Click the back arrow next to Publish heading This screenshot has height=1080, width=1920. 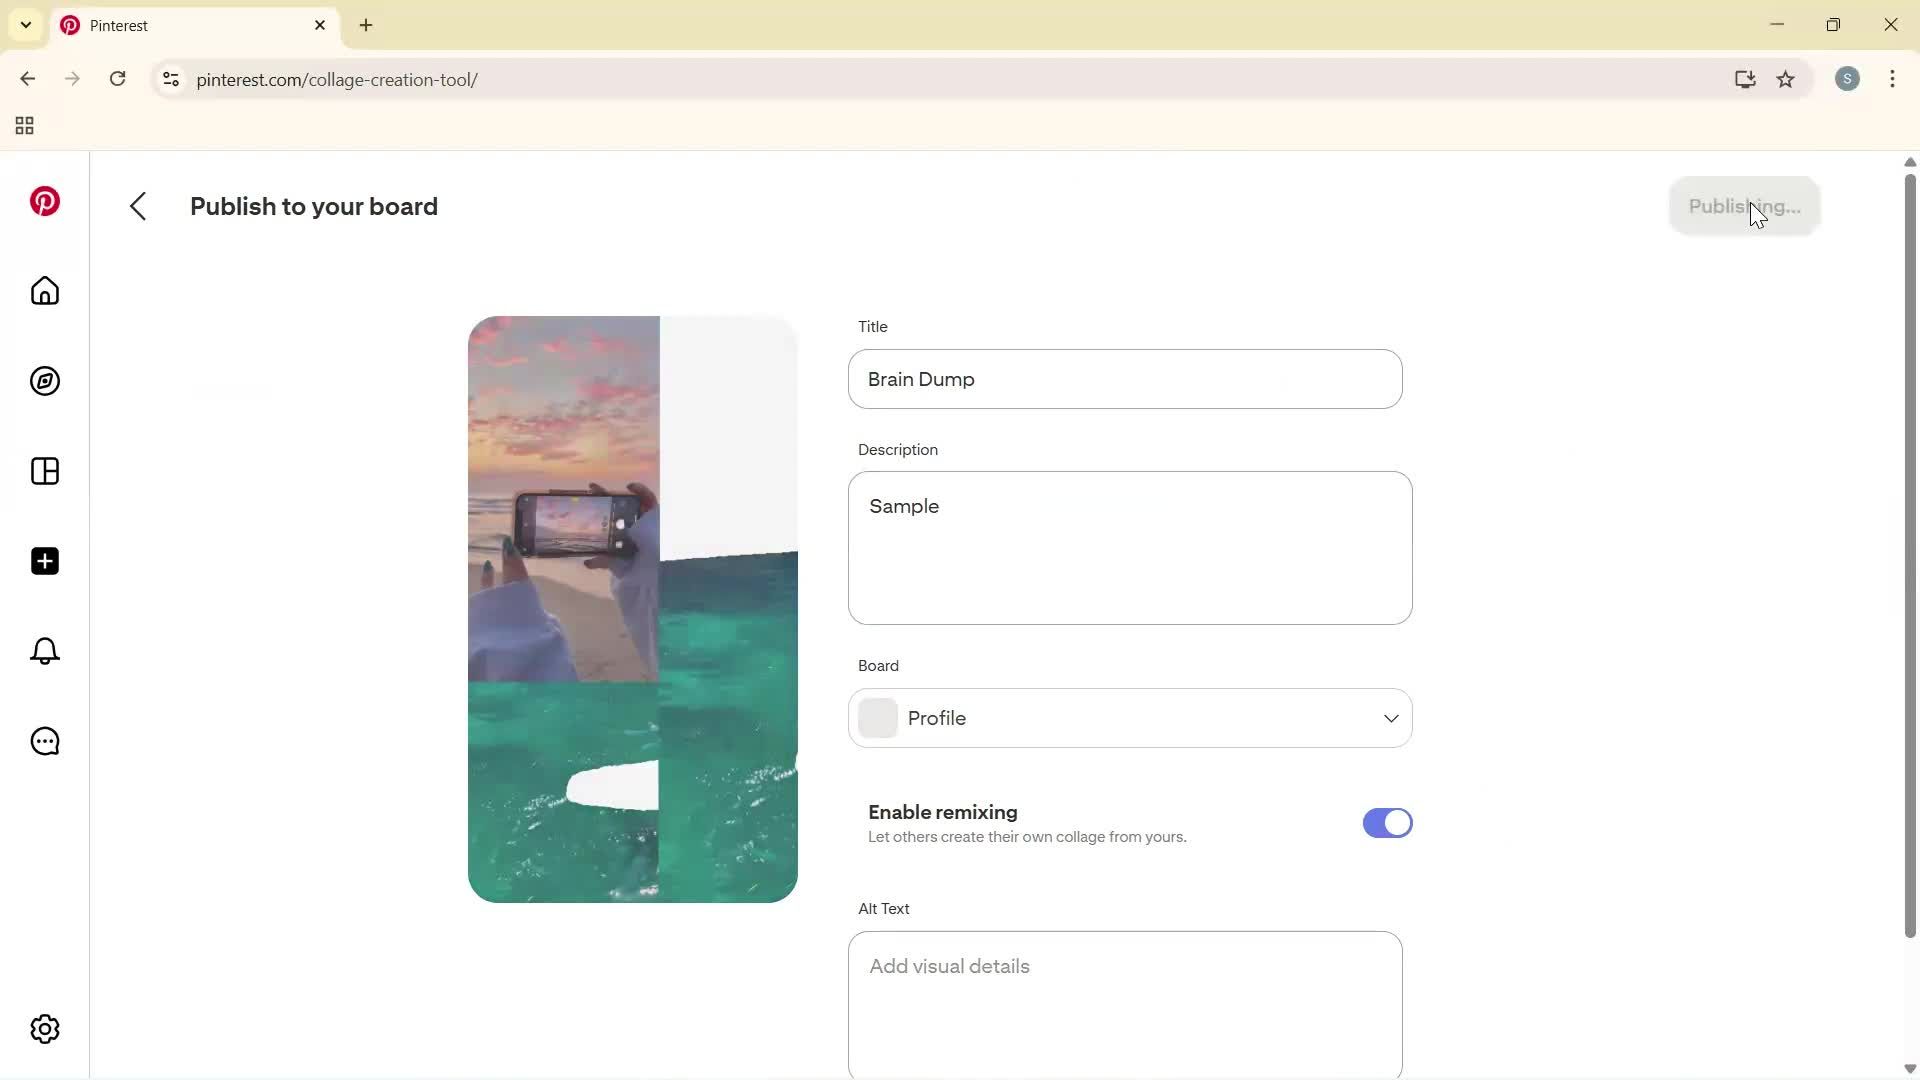click(138, 206)
